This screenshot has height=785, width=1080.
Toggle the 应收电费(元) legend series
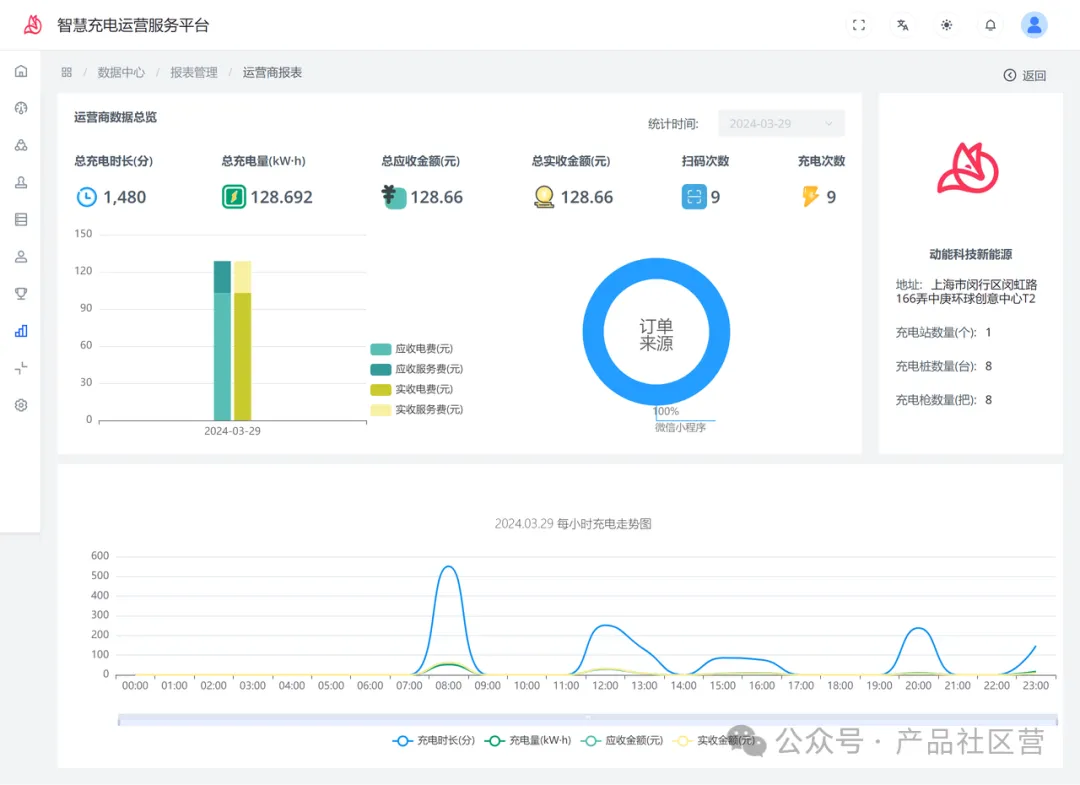click(x=412, y=349)
